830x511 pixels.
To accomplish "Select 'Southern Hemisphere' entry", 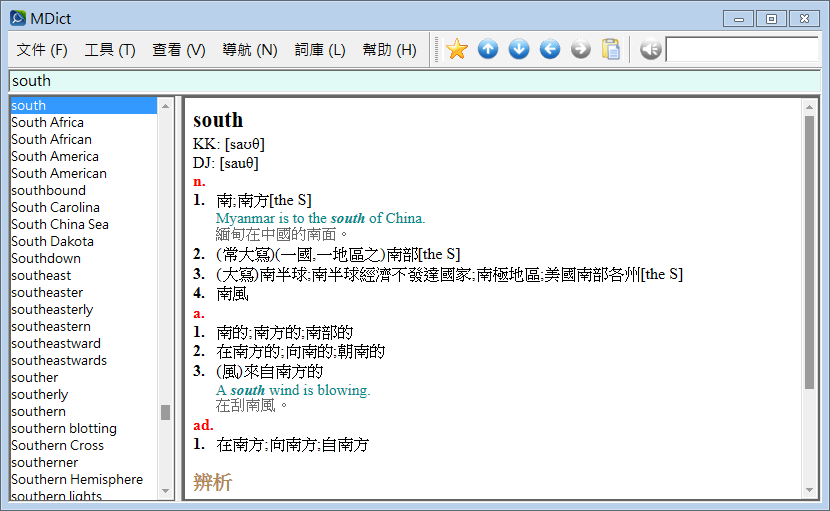I will click(x=83, y=479).
